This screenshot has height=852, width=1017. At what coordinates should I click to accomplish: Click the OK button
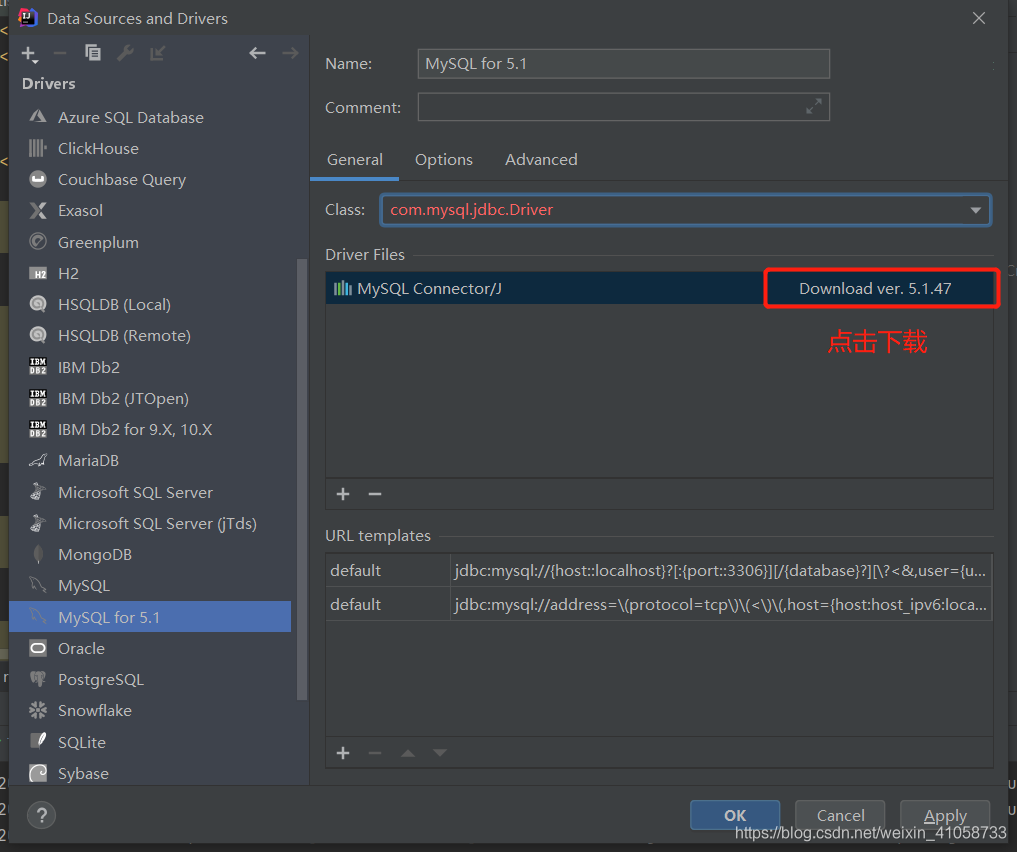[735, 815]
